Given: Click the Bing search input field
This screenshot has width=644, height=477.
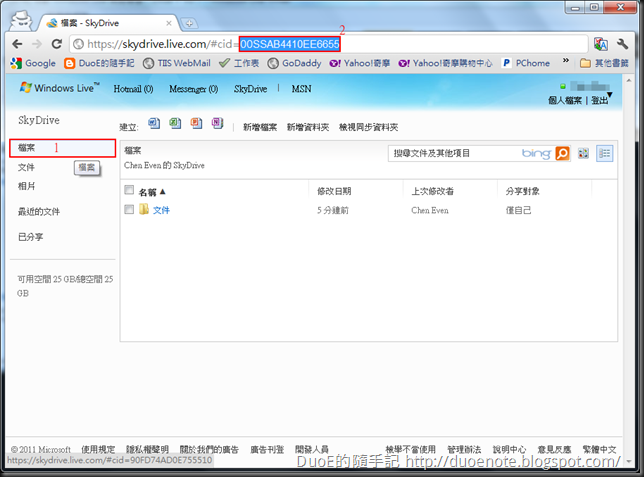Looking at the screenshot, I should coord(453,153).
